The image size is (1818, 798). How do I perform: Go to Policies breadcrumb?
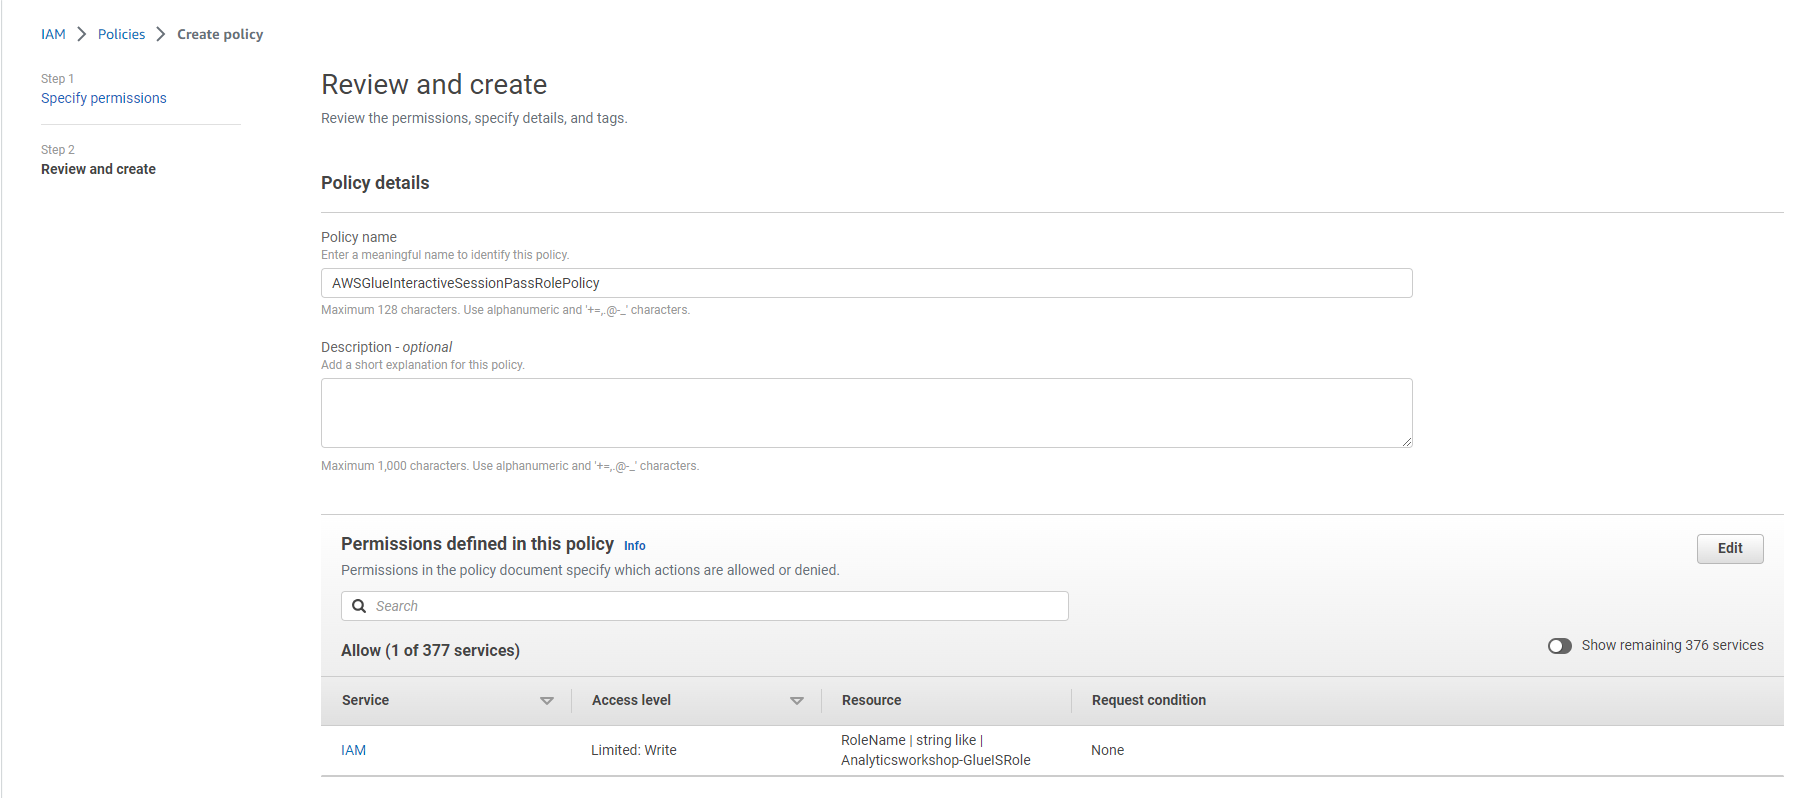coord(121,34)
